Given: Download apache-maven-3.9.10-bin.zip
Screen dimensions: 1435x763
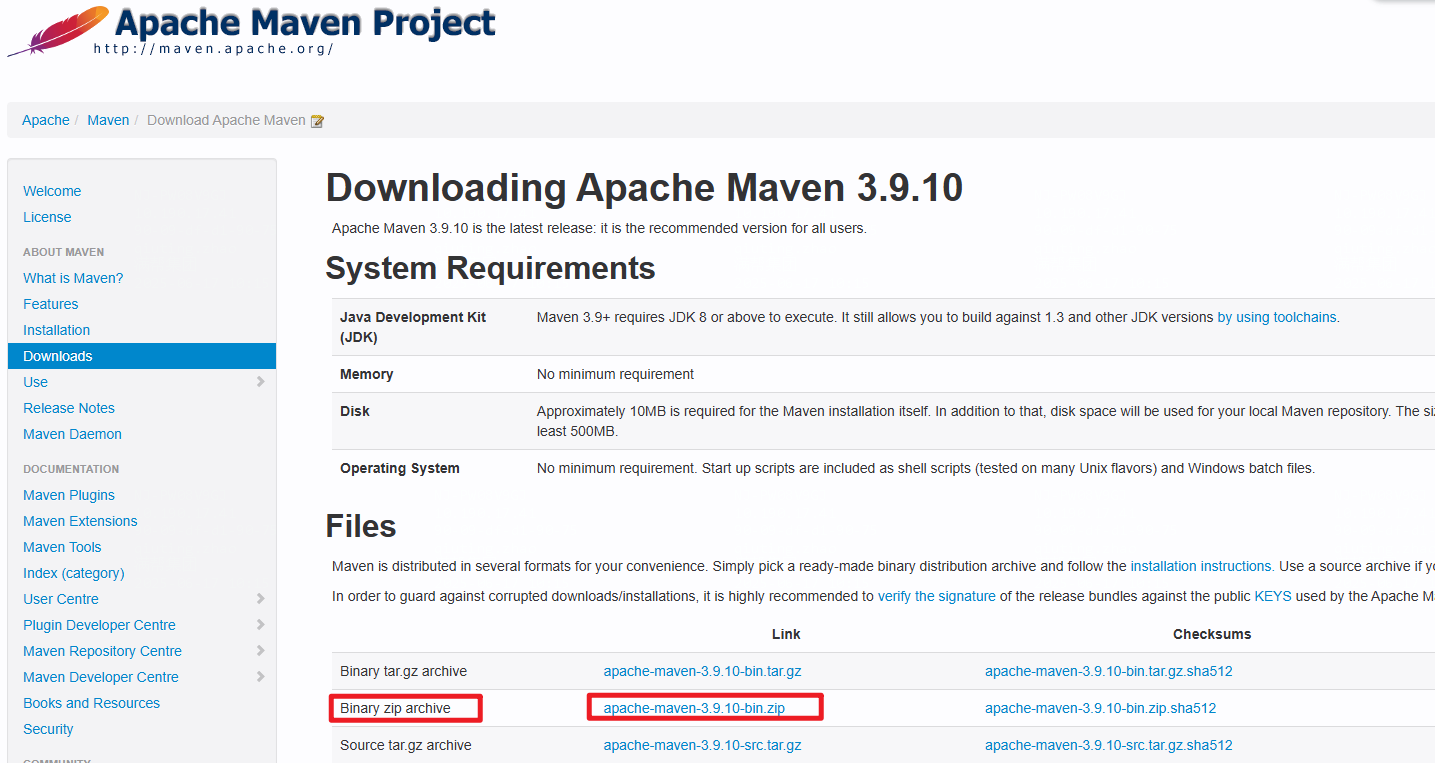Looking at the screenshot, I should 694,708.
